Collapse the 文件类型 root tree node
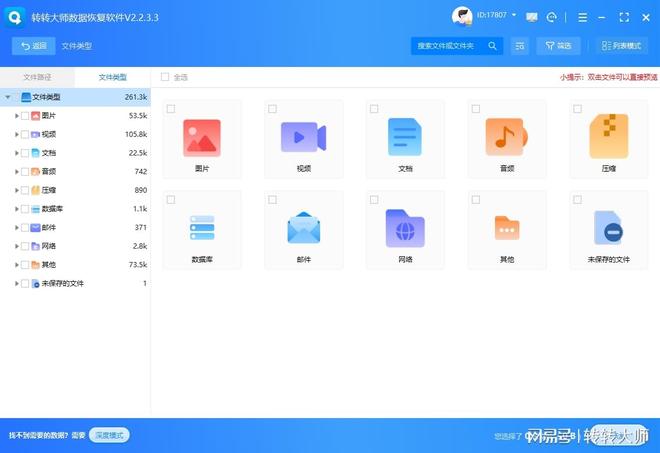The width and height of the screenshot is (660, 453). coord(8,97)
